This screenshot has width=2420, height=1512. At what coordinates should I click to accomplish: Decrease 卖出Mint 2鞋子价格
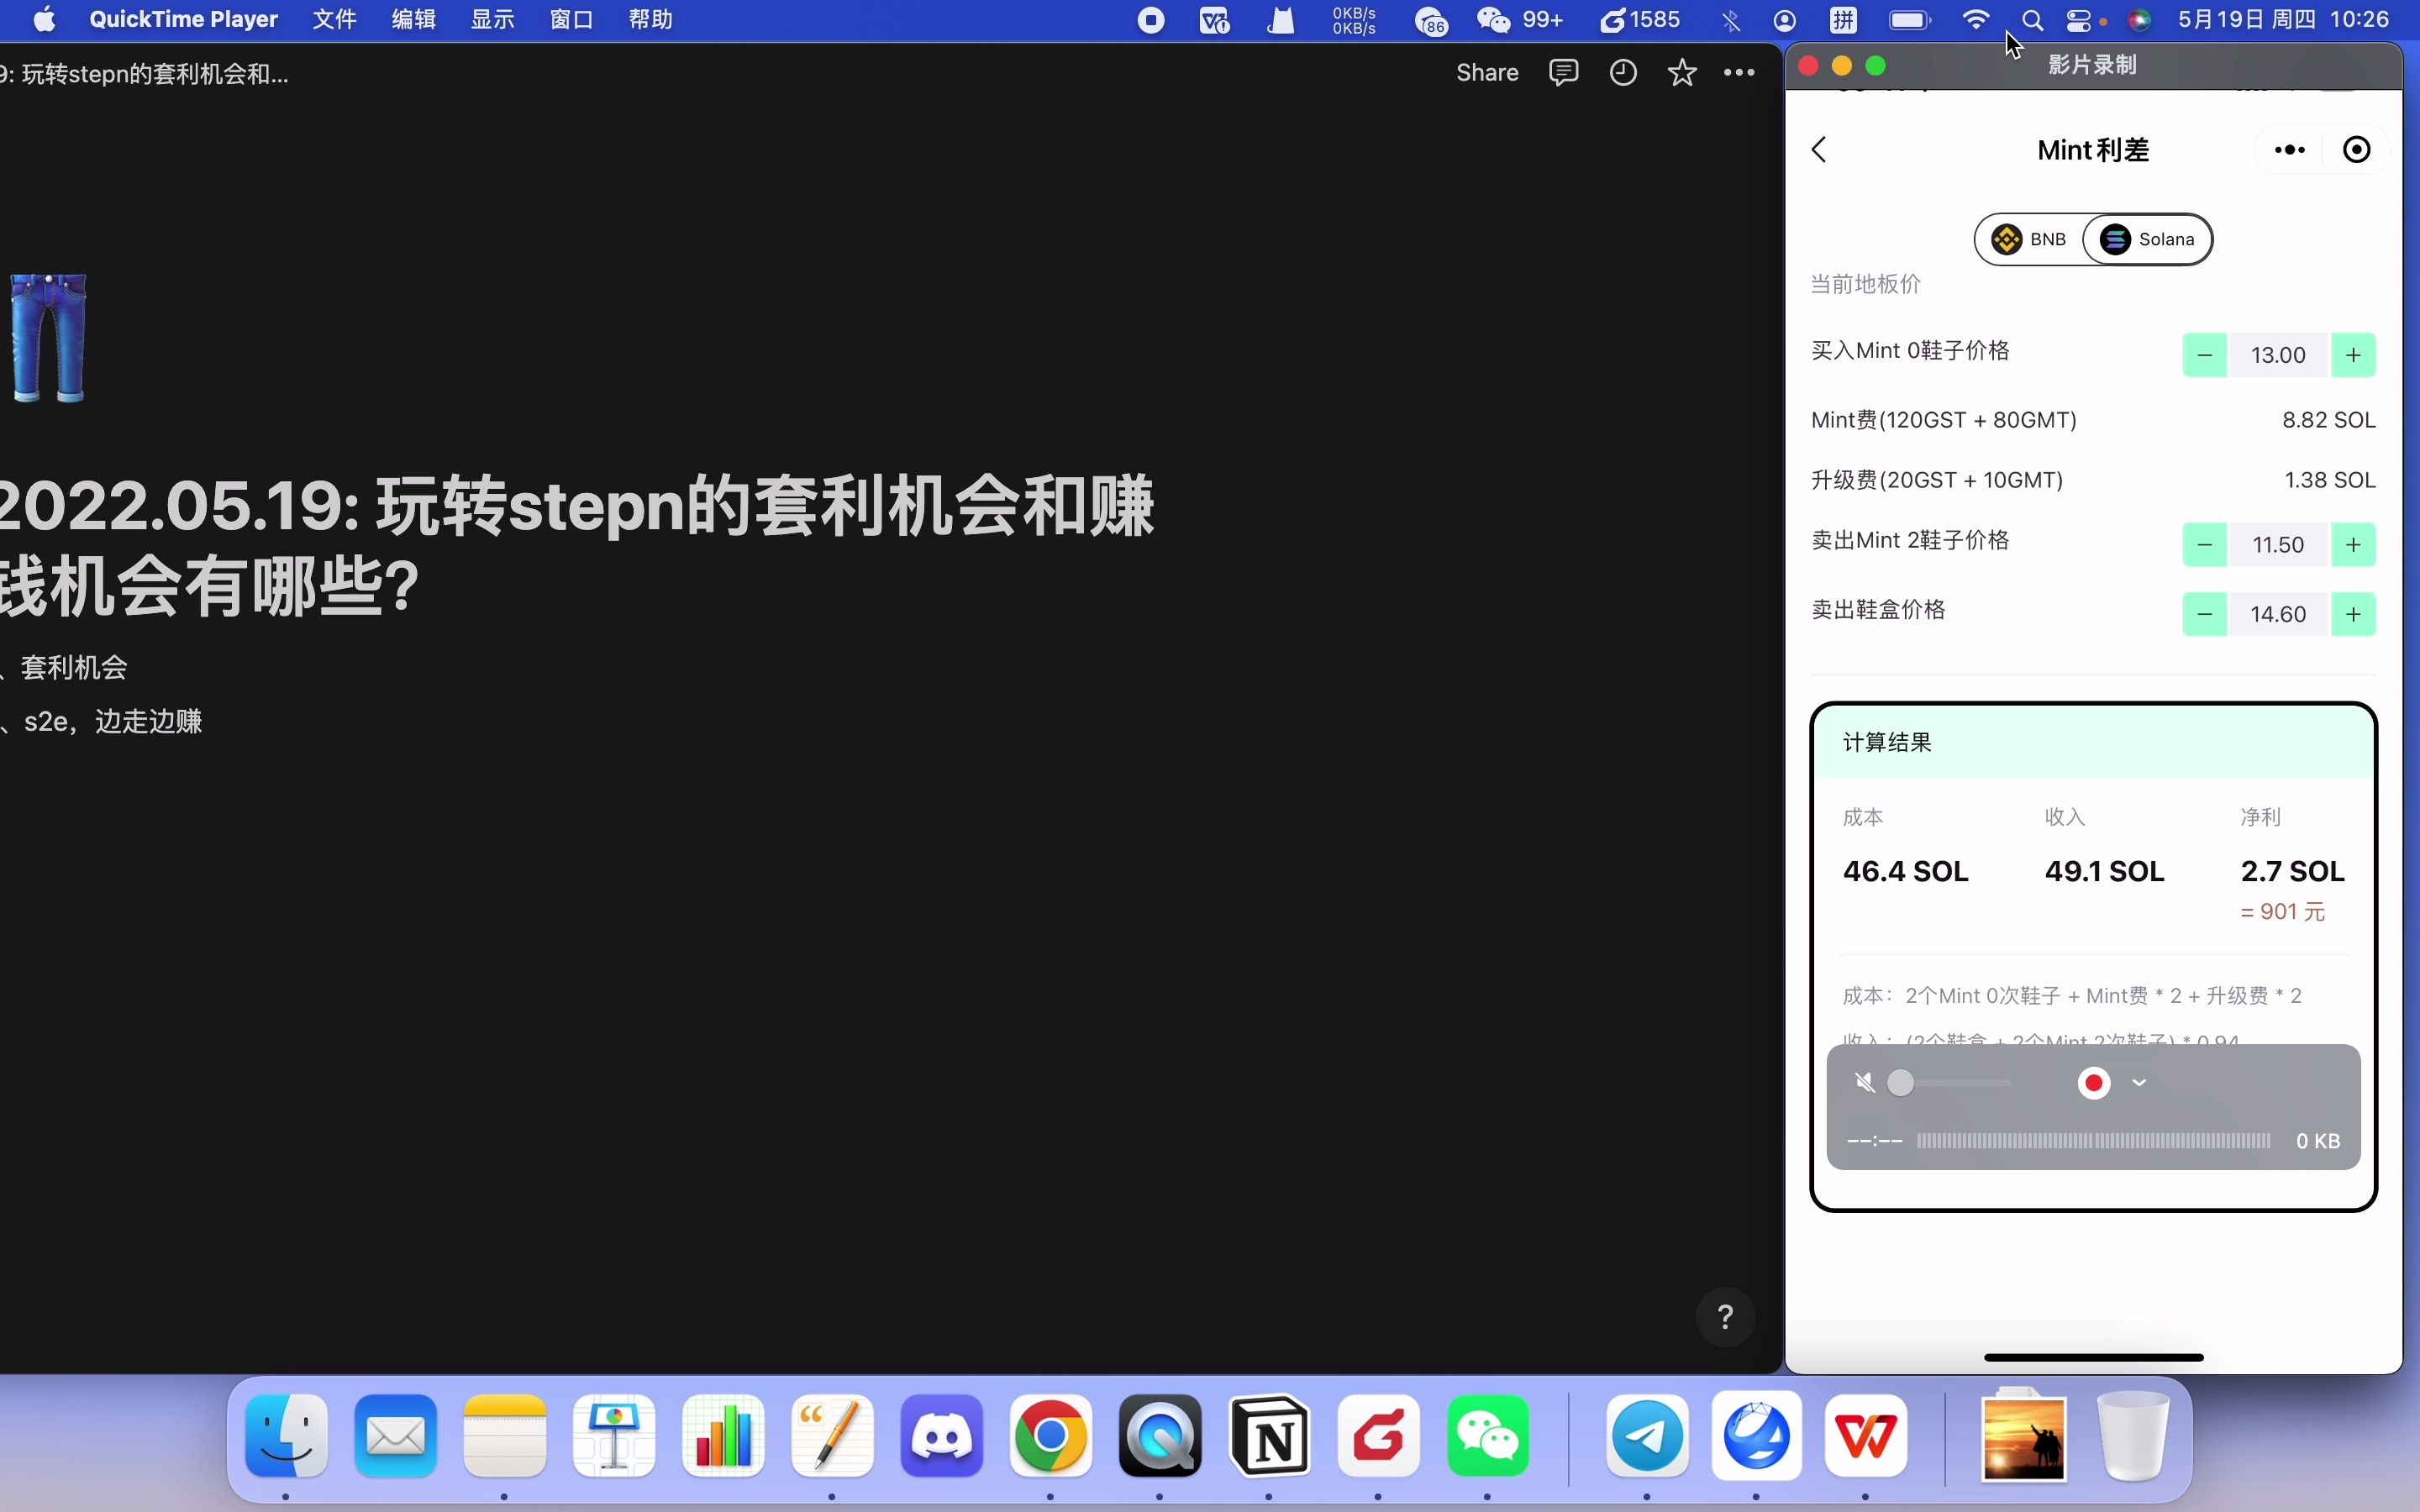[2204, 545]
